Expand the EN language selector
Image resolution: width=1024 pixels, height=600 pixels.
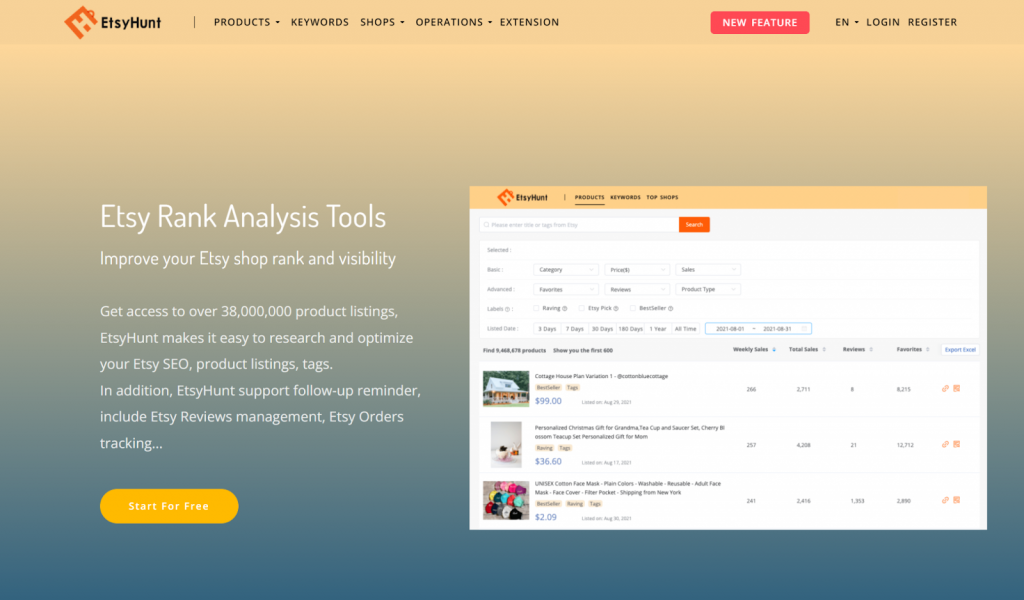pos(846,22)
